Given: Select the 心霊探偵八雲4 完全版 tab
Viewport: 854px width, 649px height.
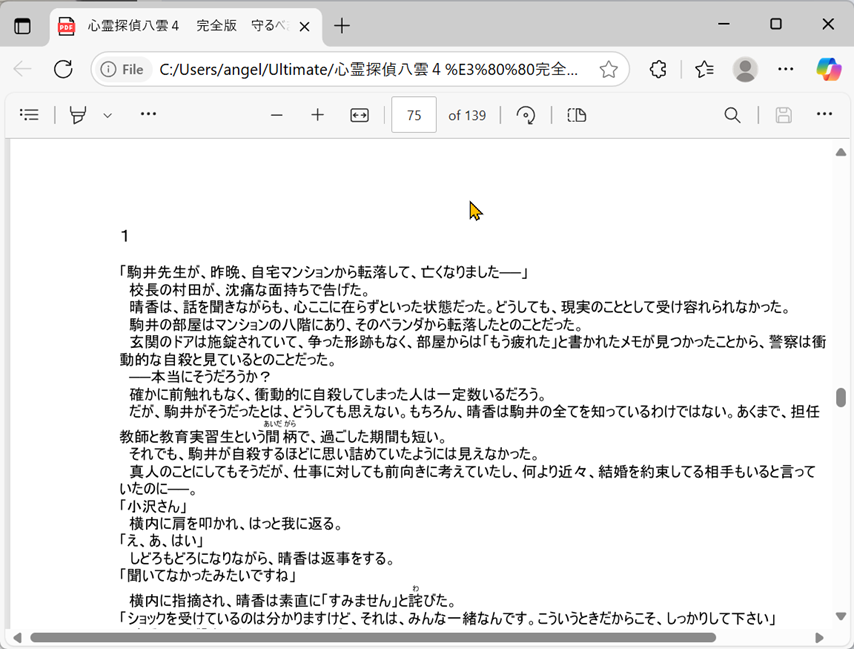Looking at the screenshot, I should (188, 26).
